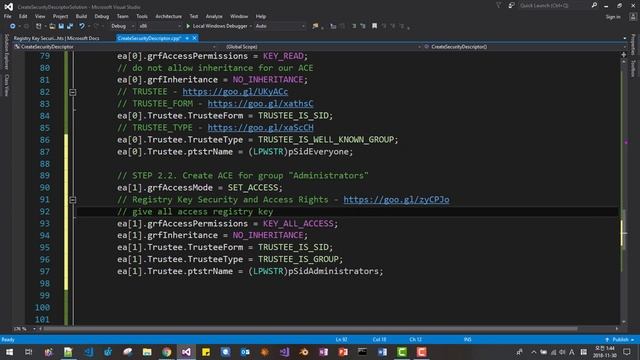Open Blender from the taskbar
Screen dimensions: 640x360
[x=304, y=352]
